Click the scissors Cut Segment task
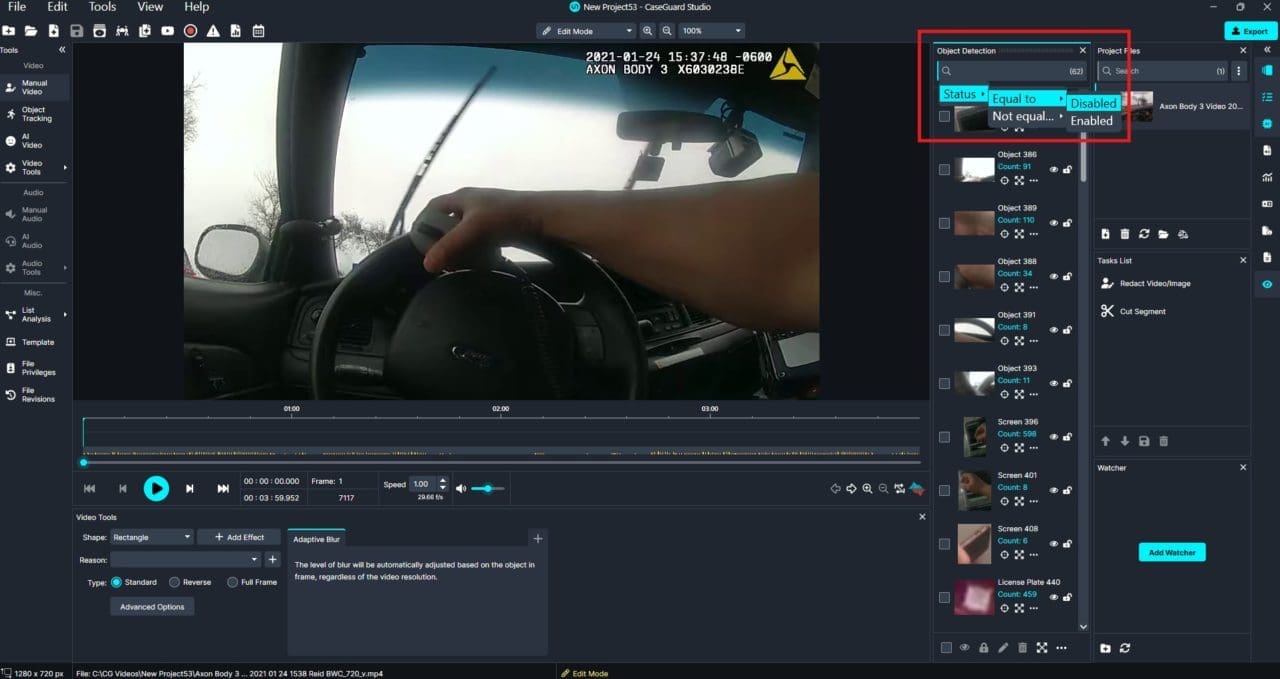1280x679 pixels. pos(1142,312)
